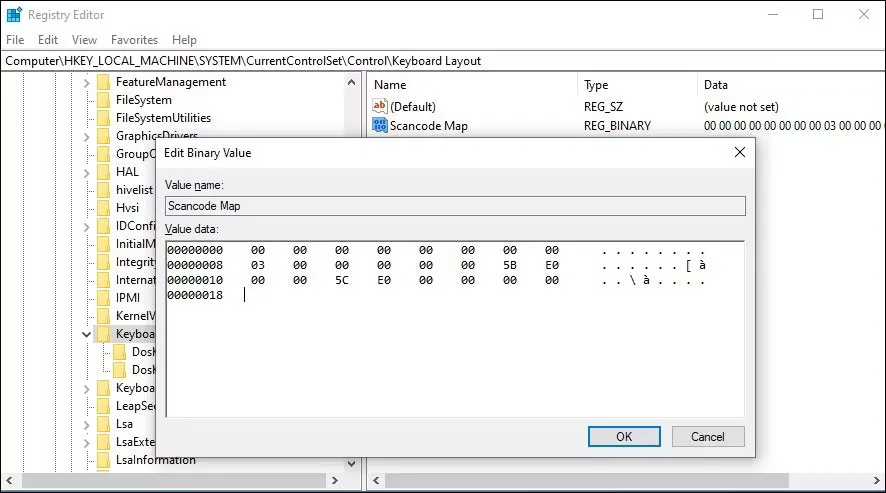Image resolution: width=886 pixels, height=493 pixels.
Task: Expand the FeatureManagement key
Action: (86, 83)
